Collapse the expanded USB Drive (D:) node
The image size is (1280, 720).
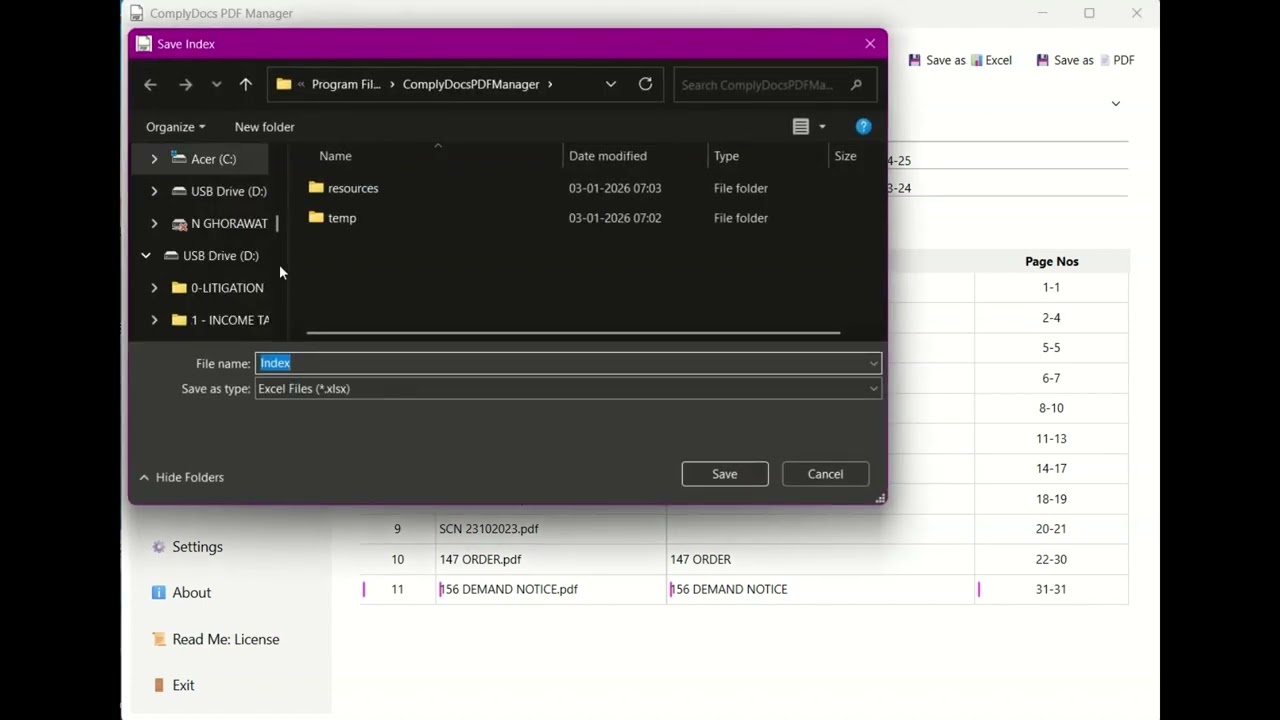coord(146,256)
